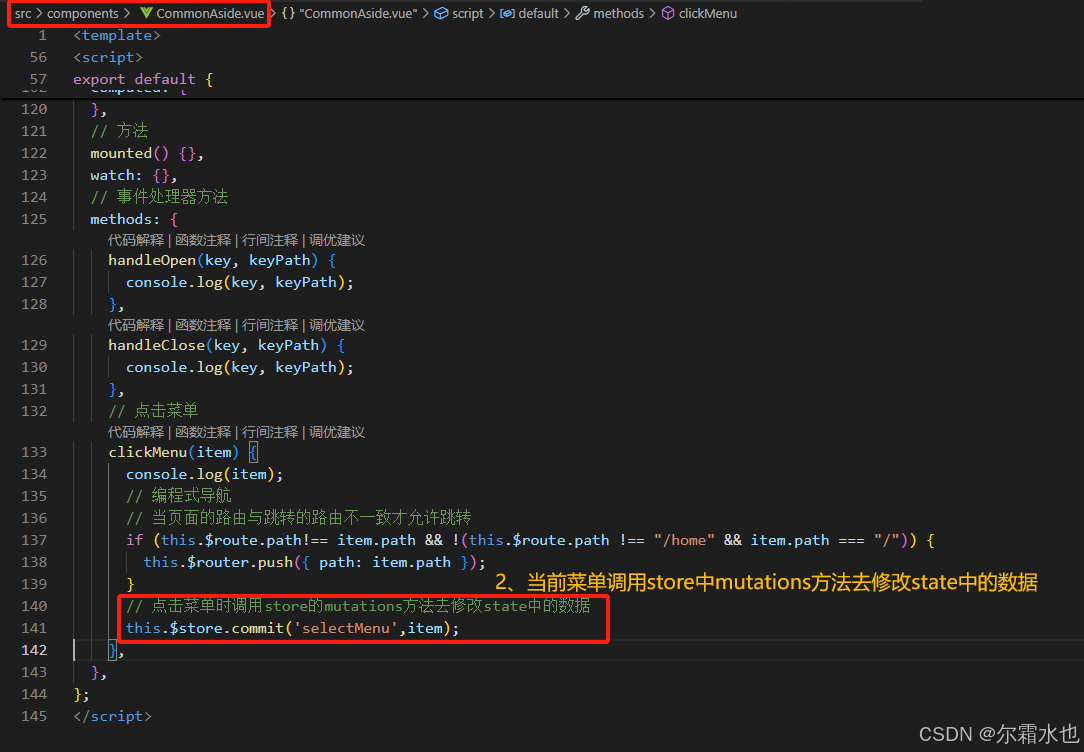
Task: Jump to sticky <template> line
Action: click(x=117, y=35)
